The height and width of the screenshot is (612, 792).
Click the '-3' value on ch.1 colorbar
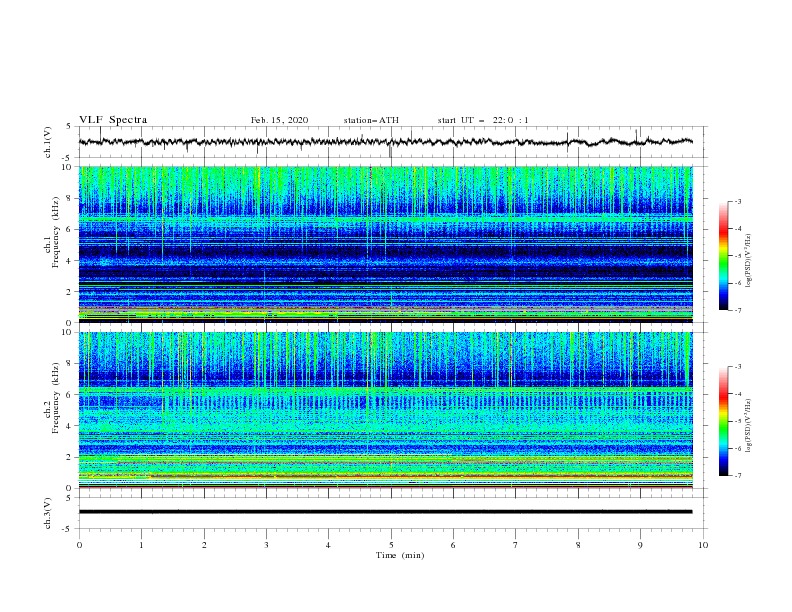(737, 201)
